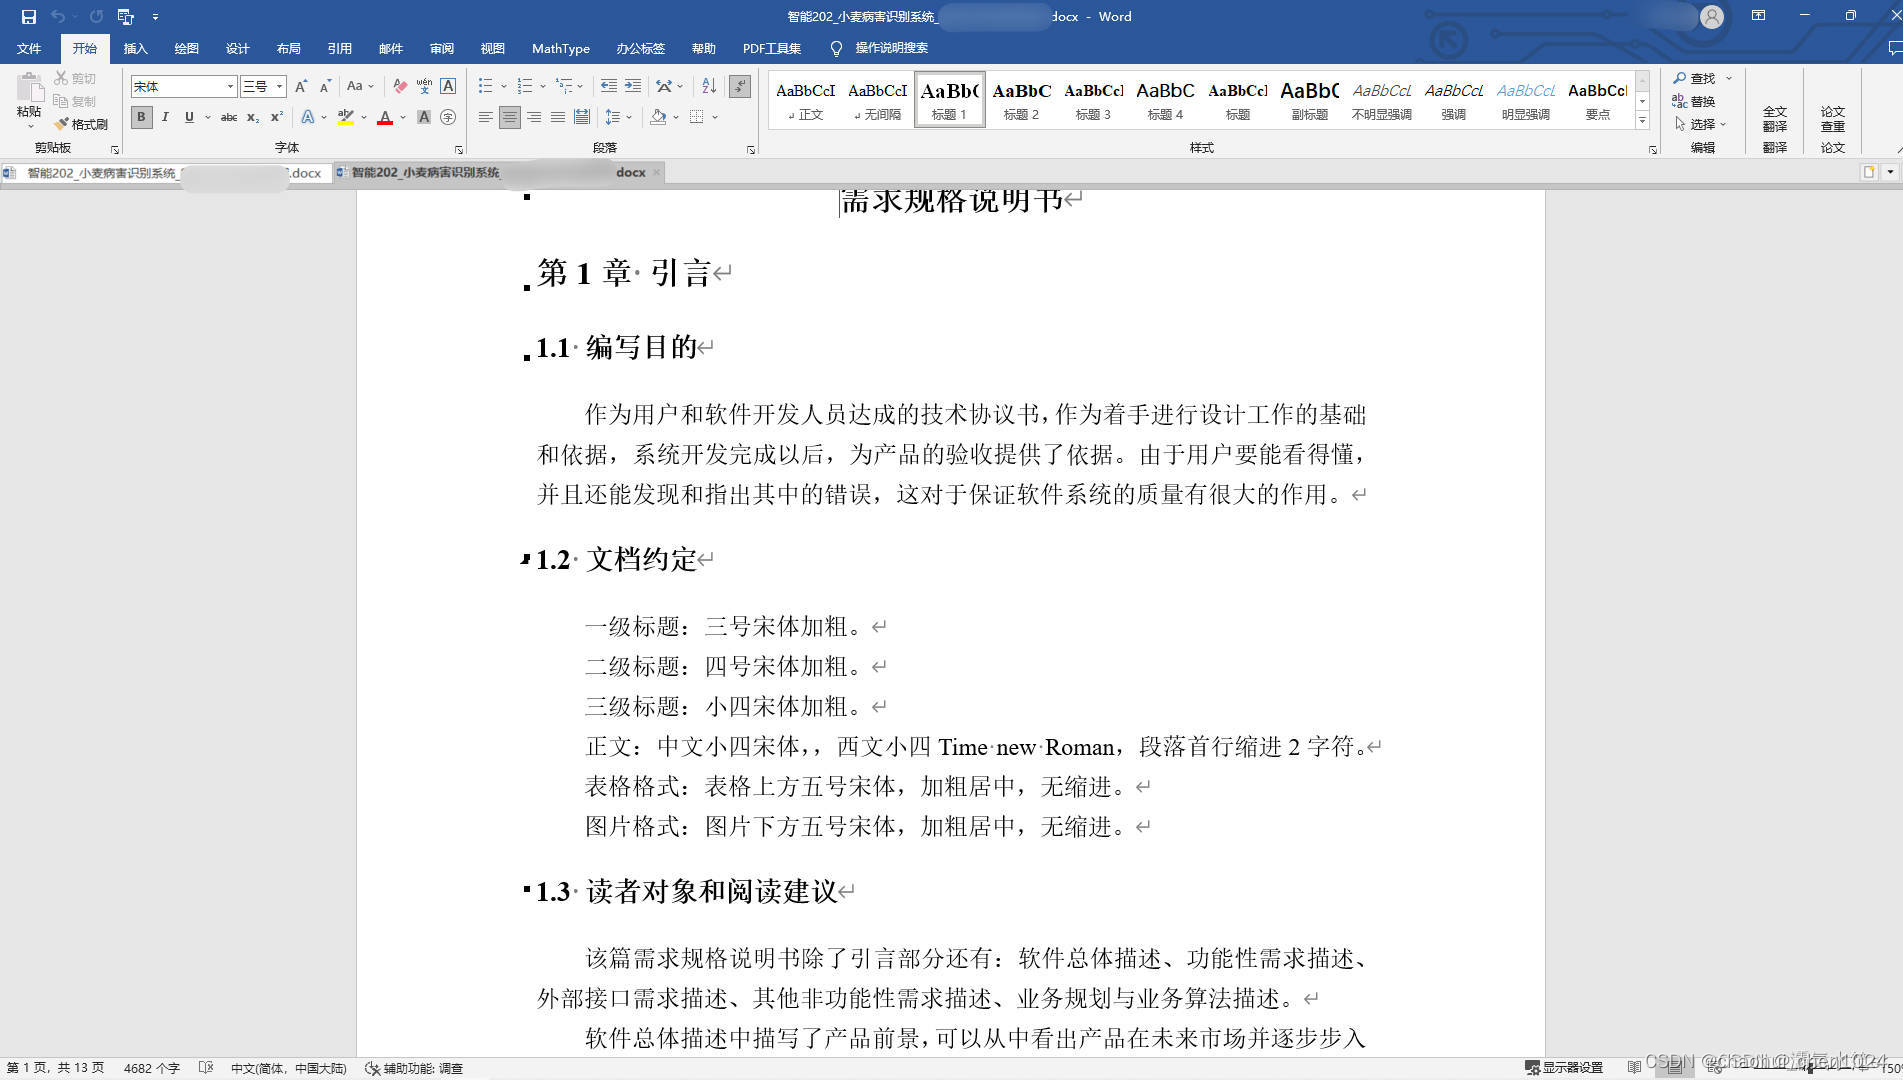Viewport: 1903px width, 1080px height.
Task: Open the Replace (替换) tool
Action: click(x=1694, y=101)
